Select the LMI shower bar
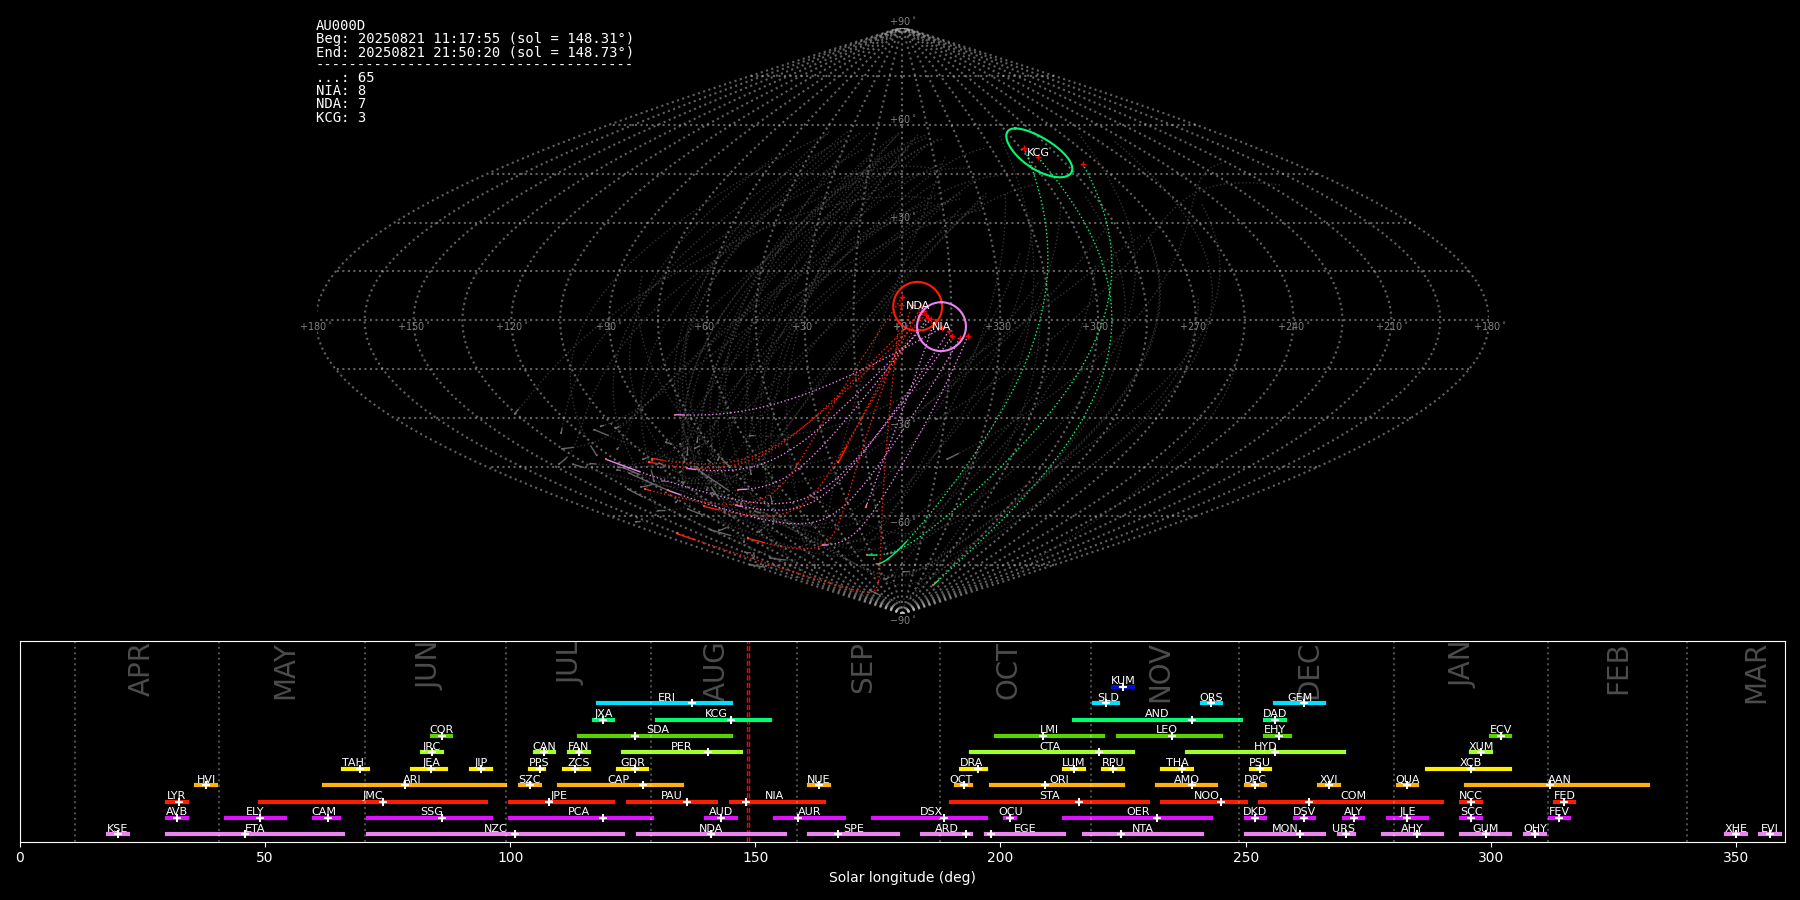1800x900 pixels. tap(1049, 736)
